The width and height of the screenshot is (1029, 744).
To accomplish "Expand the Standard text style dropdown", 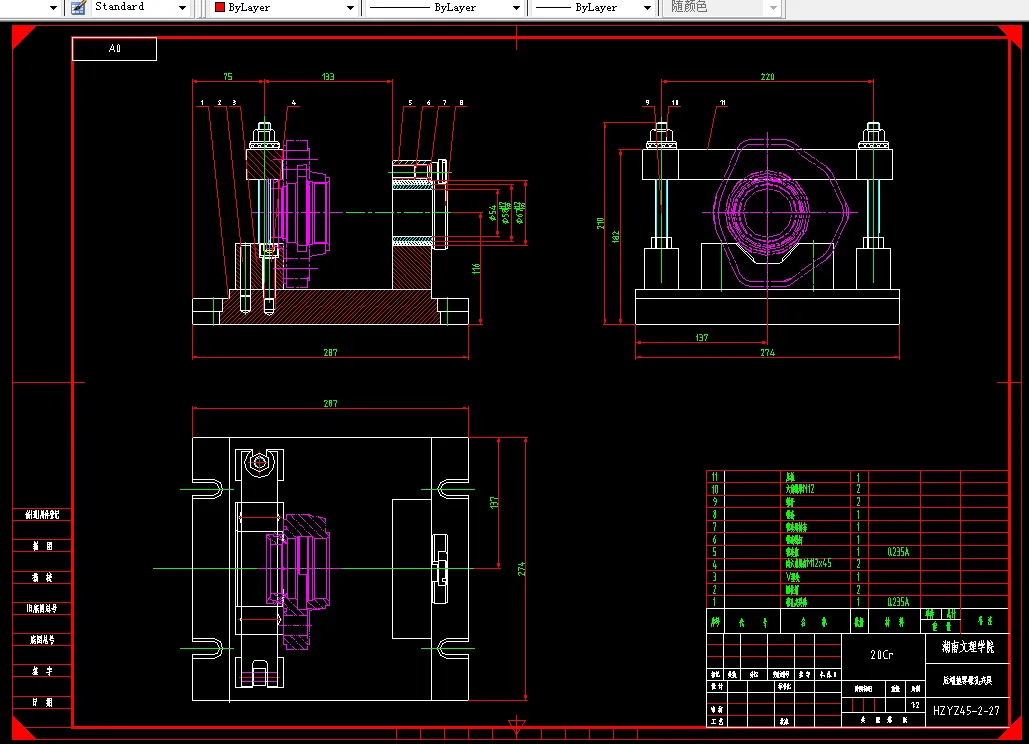I will [x=182, y=8].
